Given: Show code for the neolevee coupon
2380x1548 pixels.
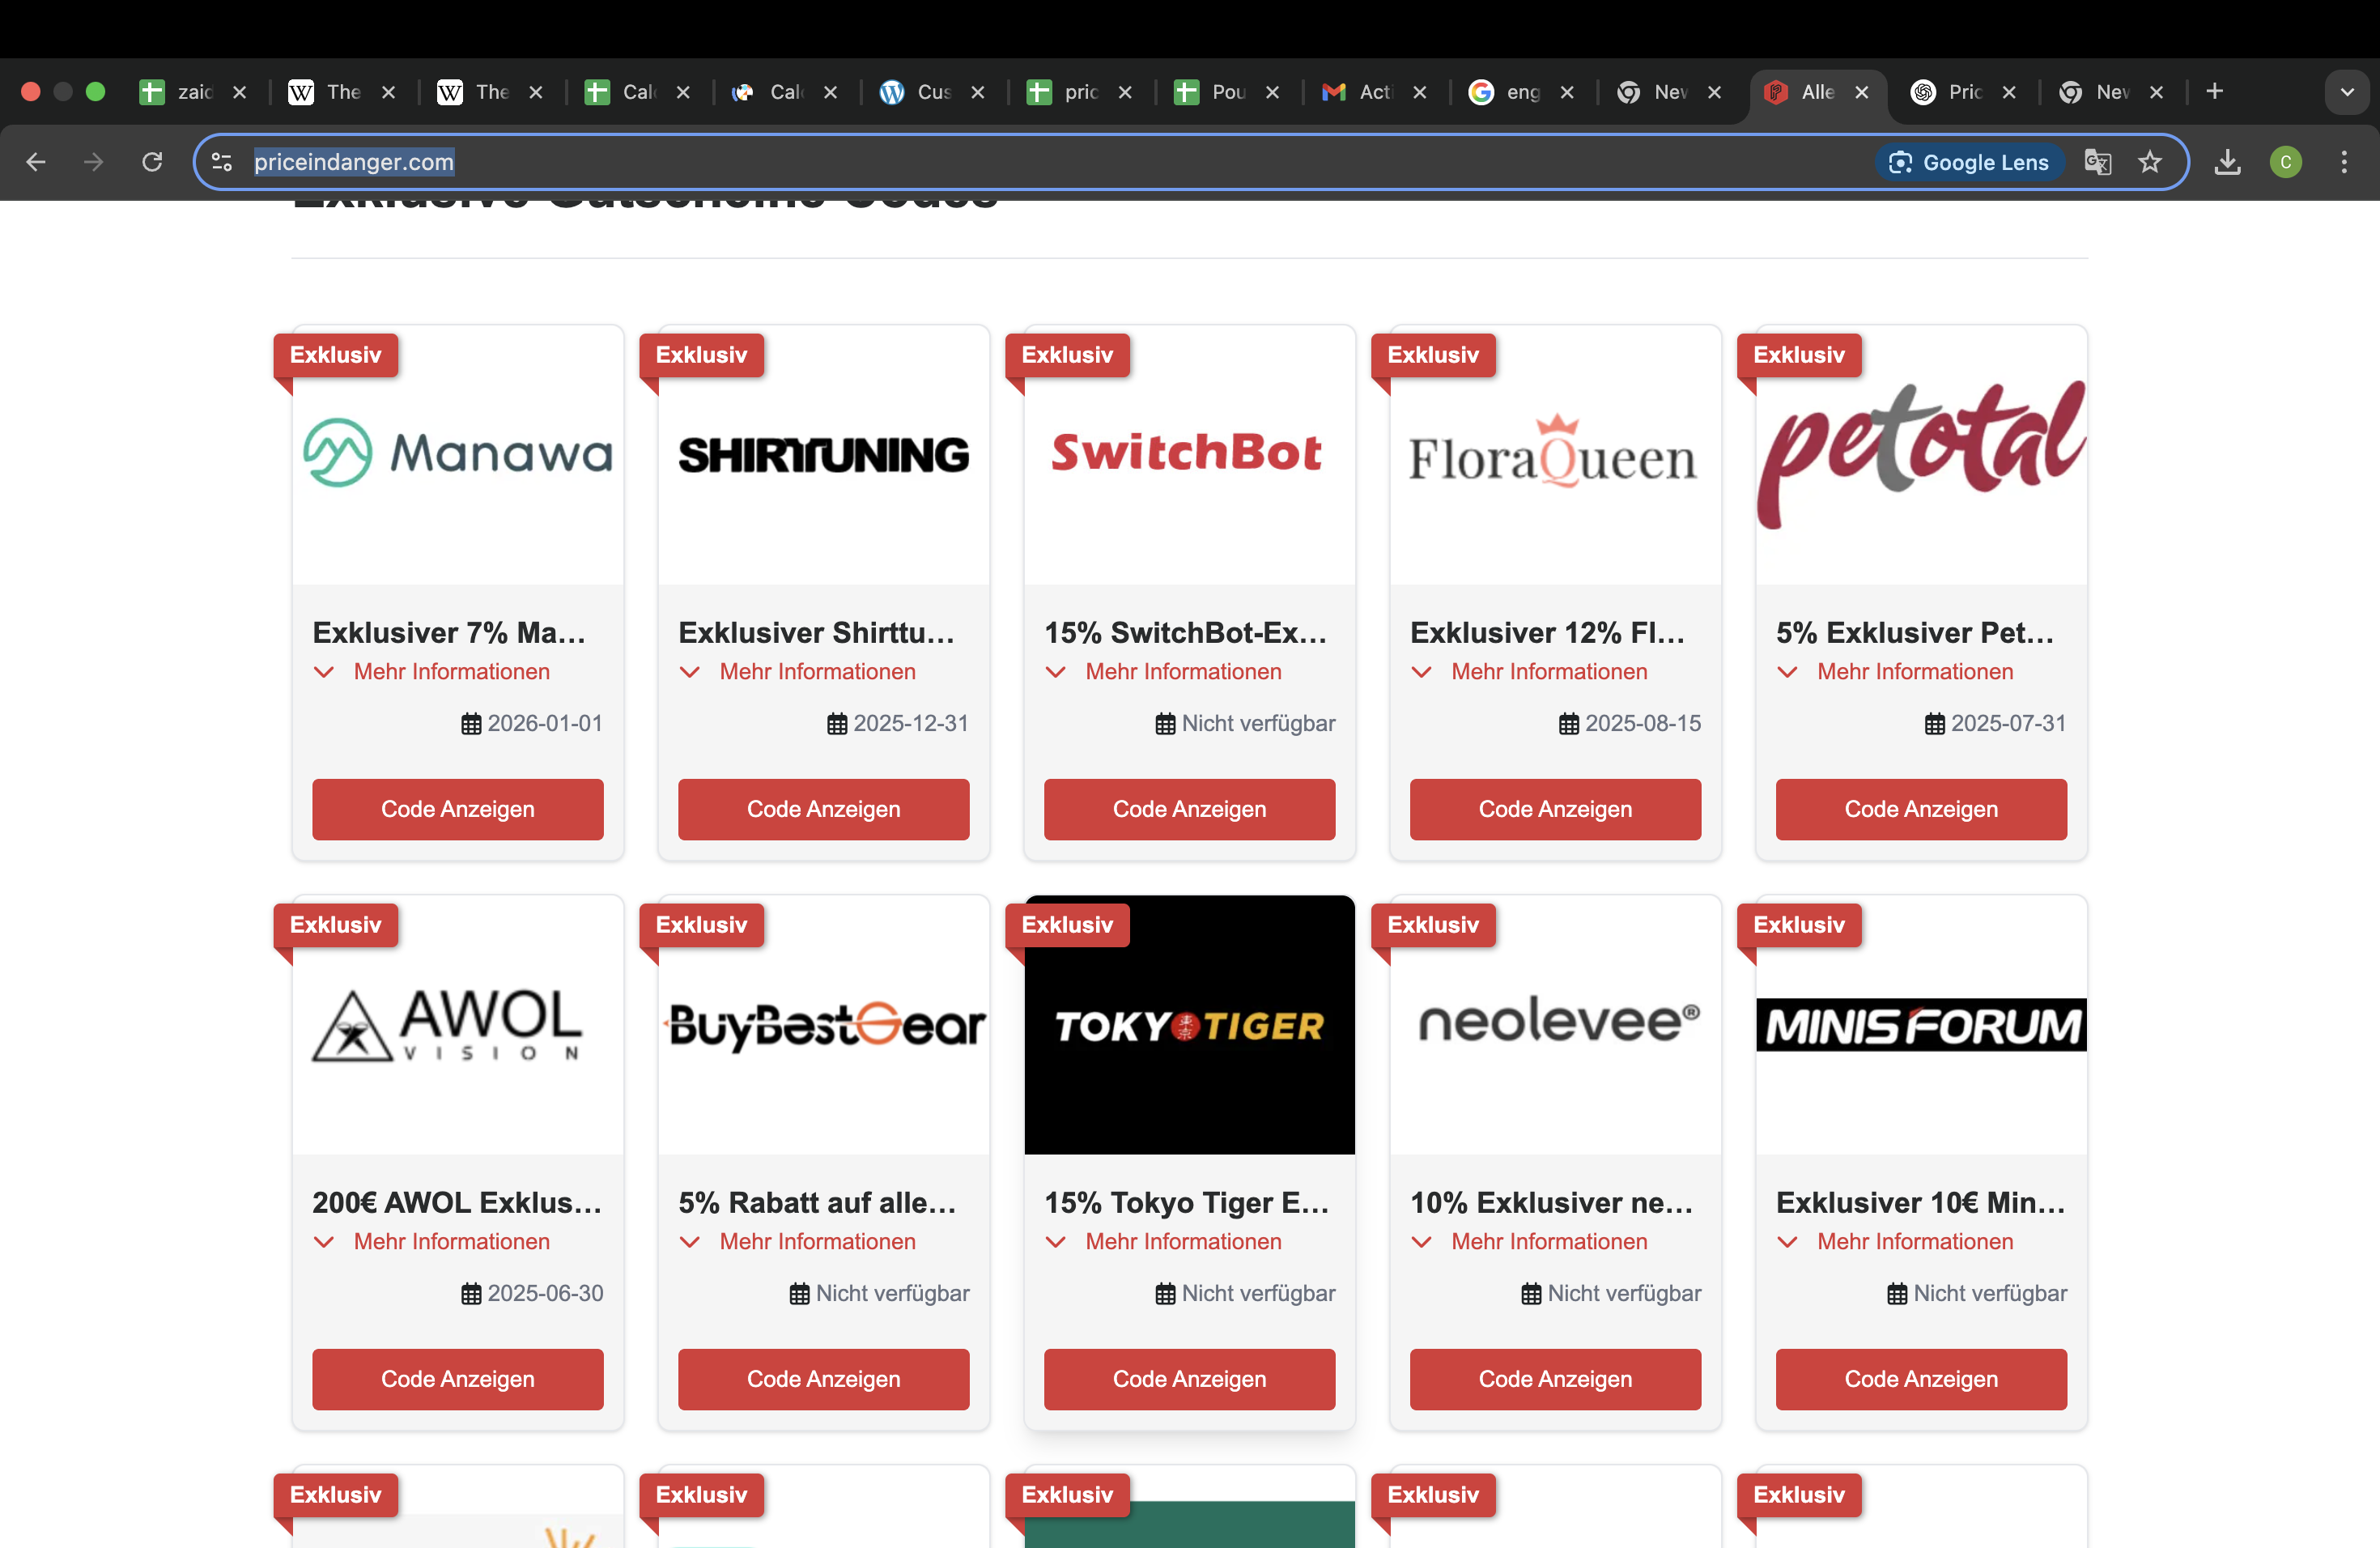Looking at the screenshot, I should point(1556,1379).
